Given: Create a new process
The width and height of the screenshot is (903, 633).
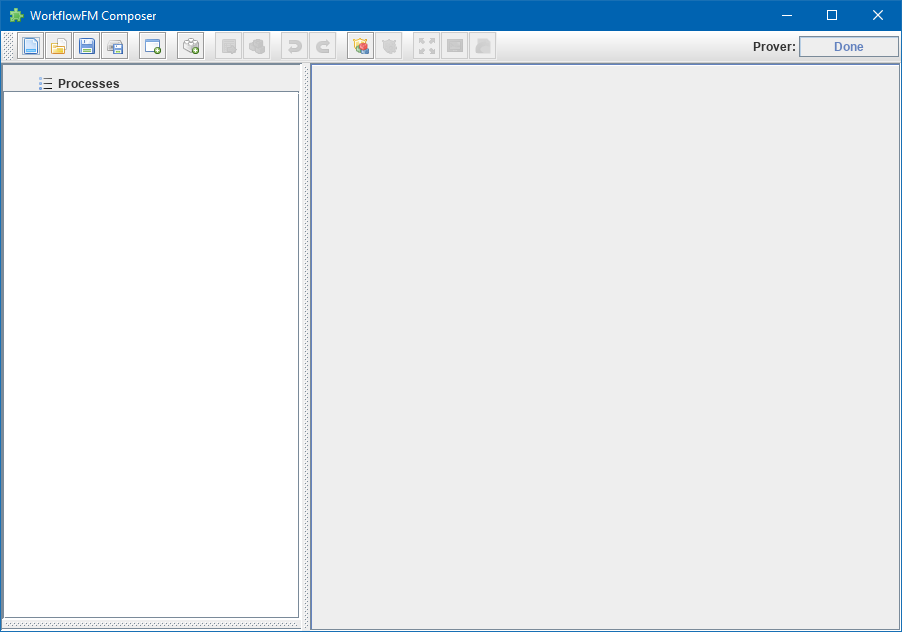Looking at the screenshot, I should 190,45.
